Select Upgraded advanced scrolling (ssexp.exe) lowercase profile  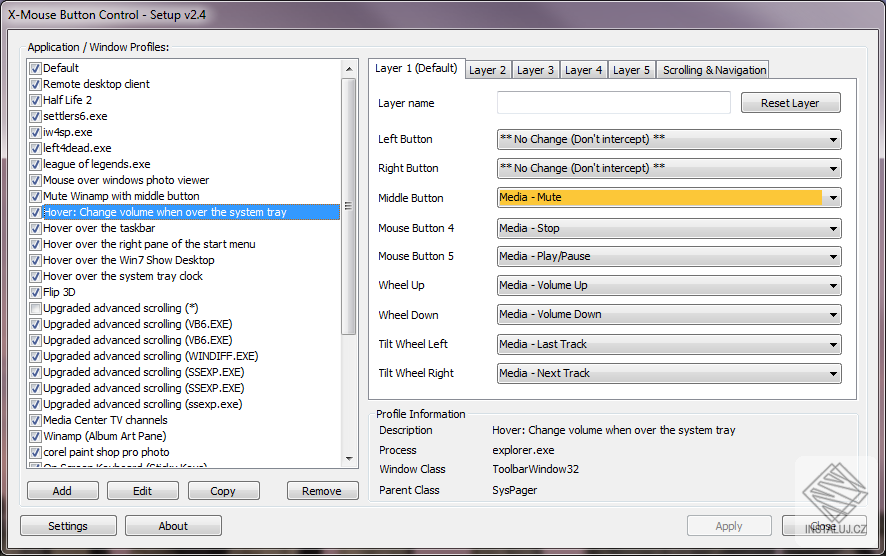143,405
